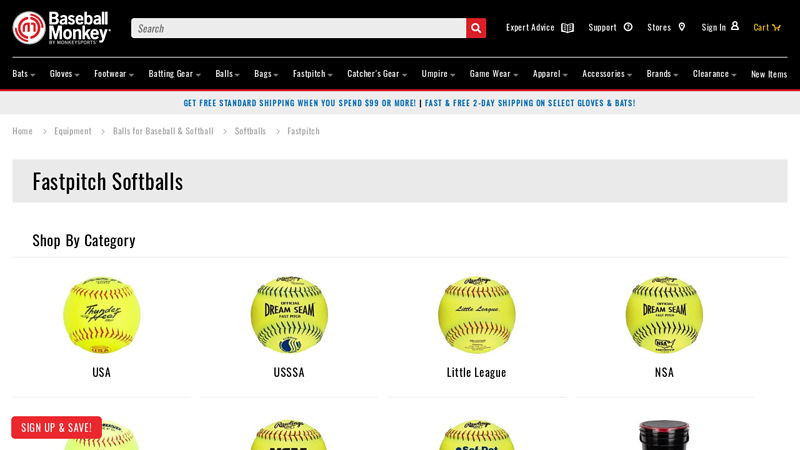Expand the Bags menu

[x=266, y=74]
